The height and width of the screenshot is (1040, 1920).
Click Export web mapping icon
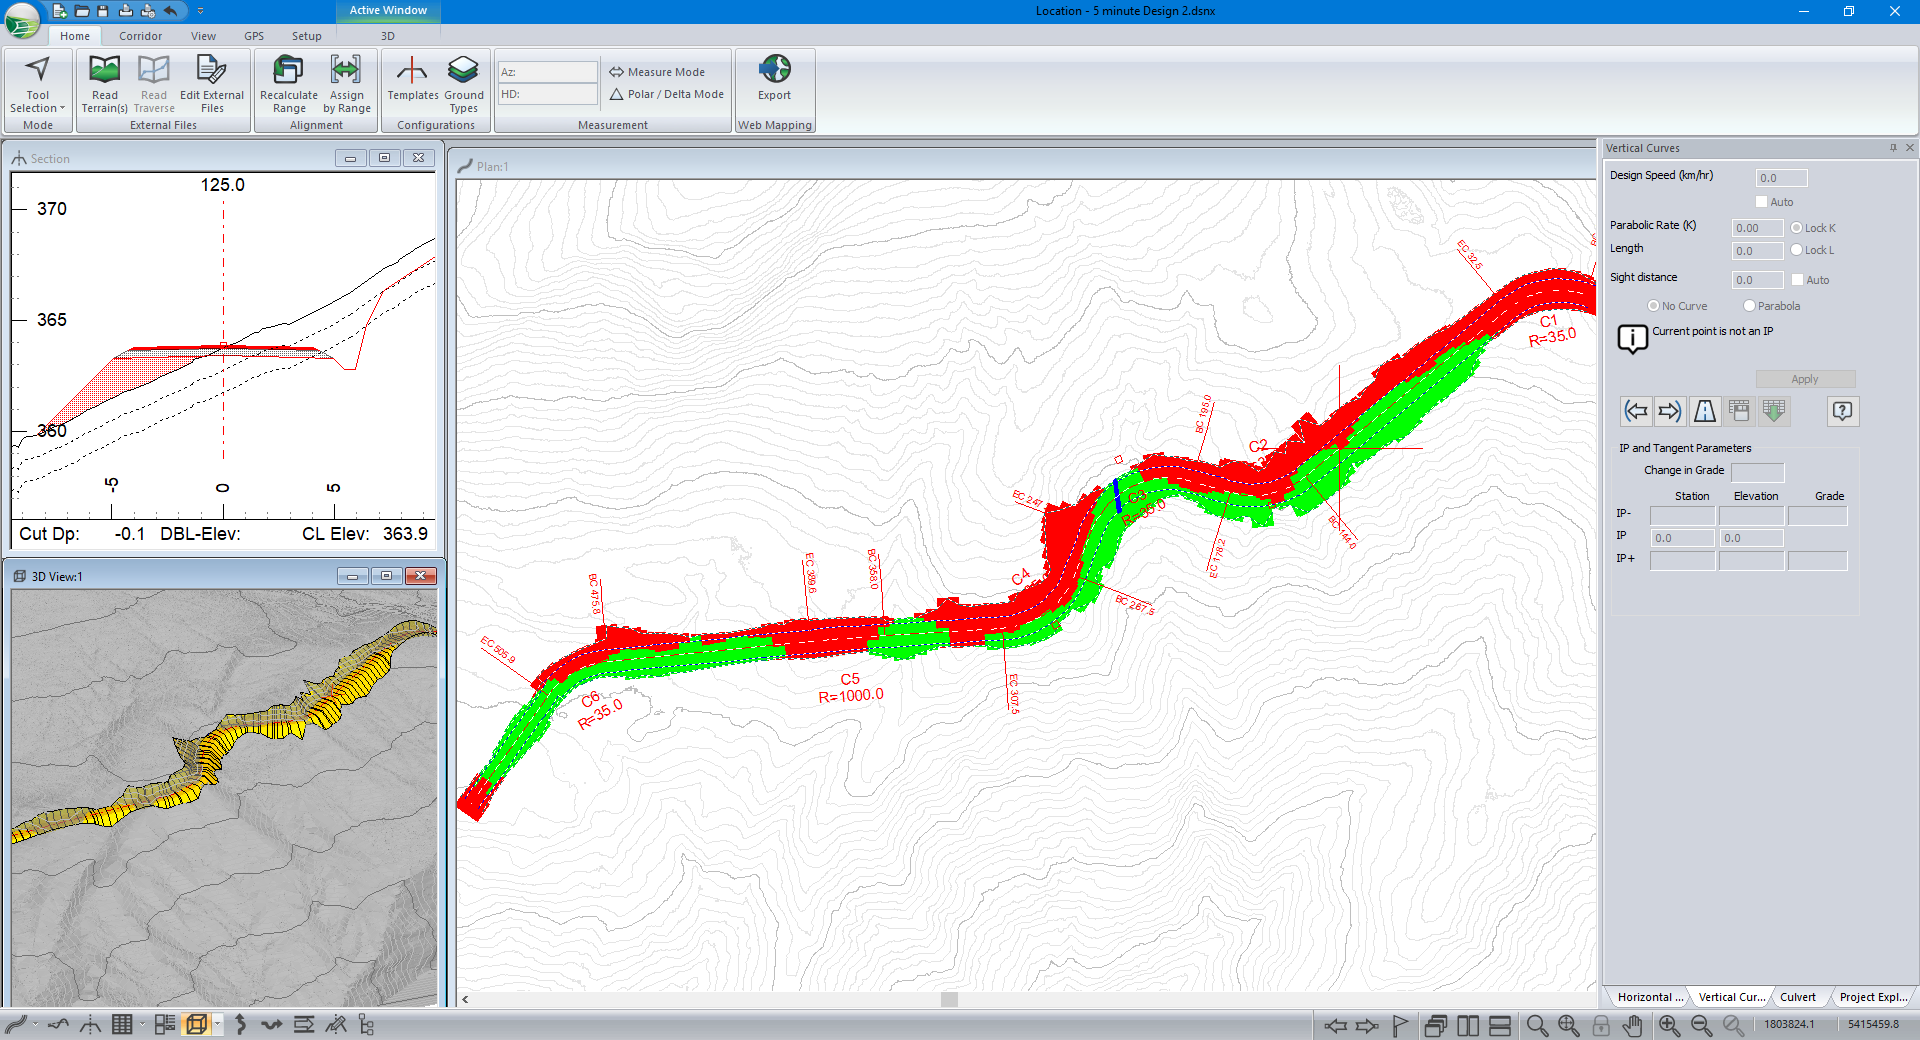774,71
